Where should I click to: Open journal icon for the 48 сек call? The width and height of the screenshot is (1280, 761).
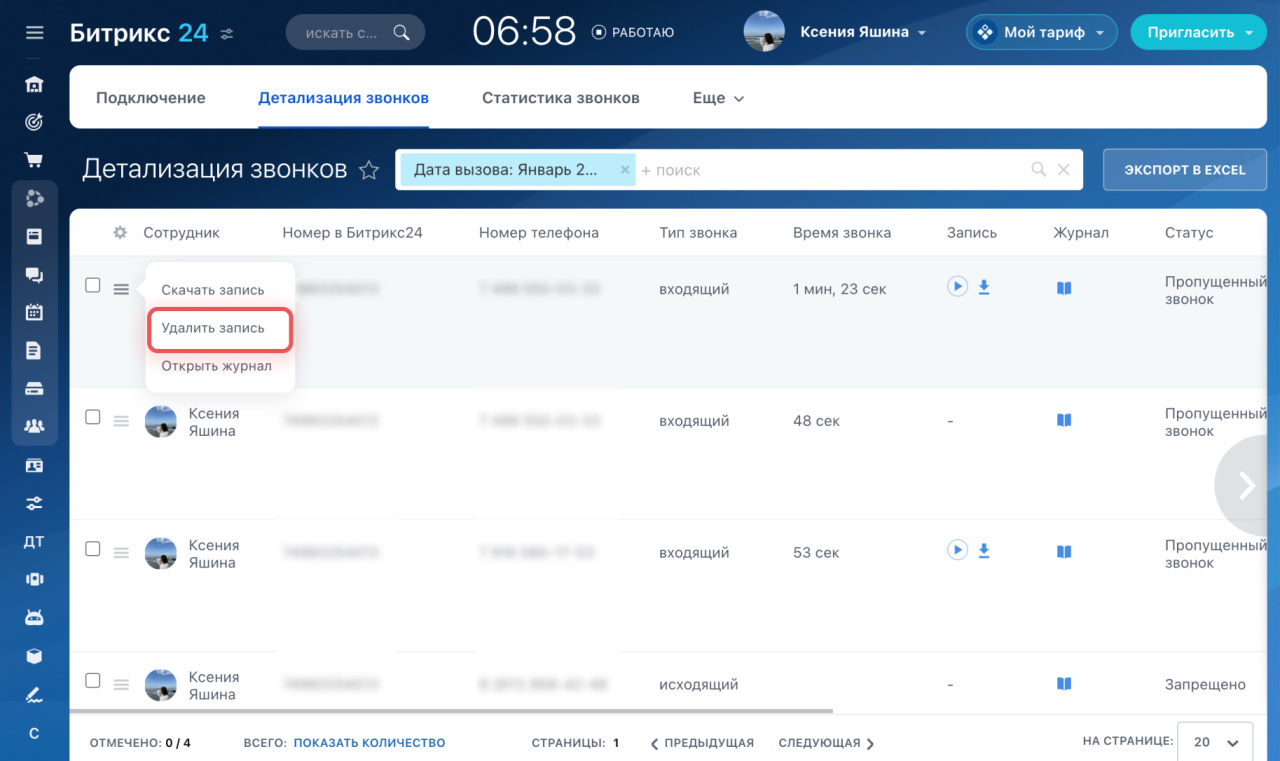(x=1064, y=420)
